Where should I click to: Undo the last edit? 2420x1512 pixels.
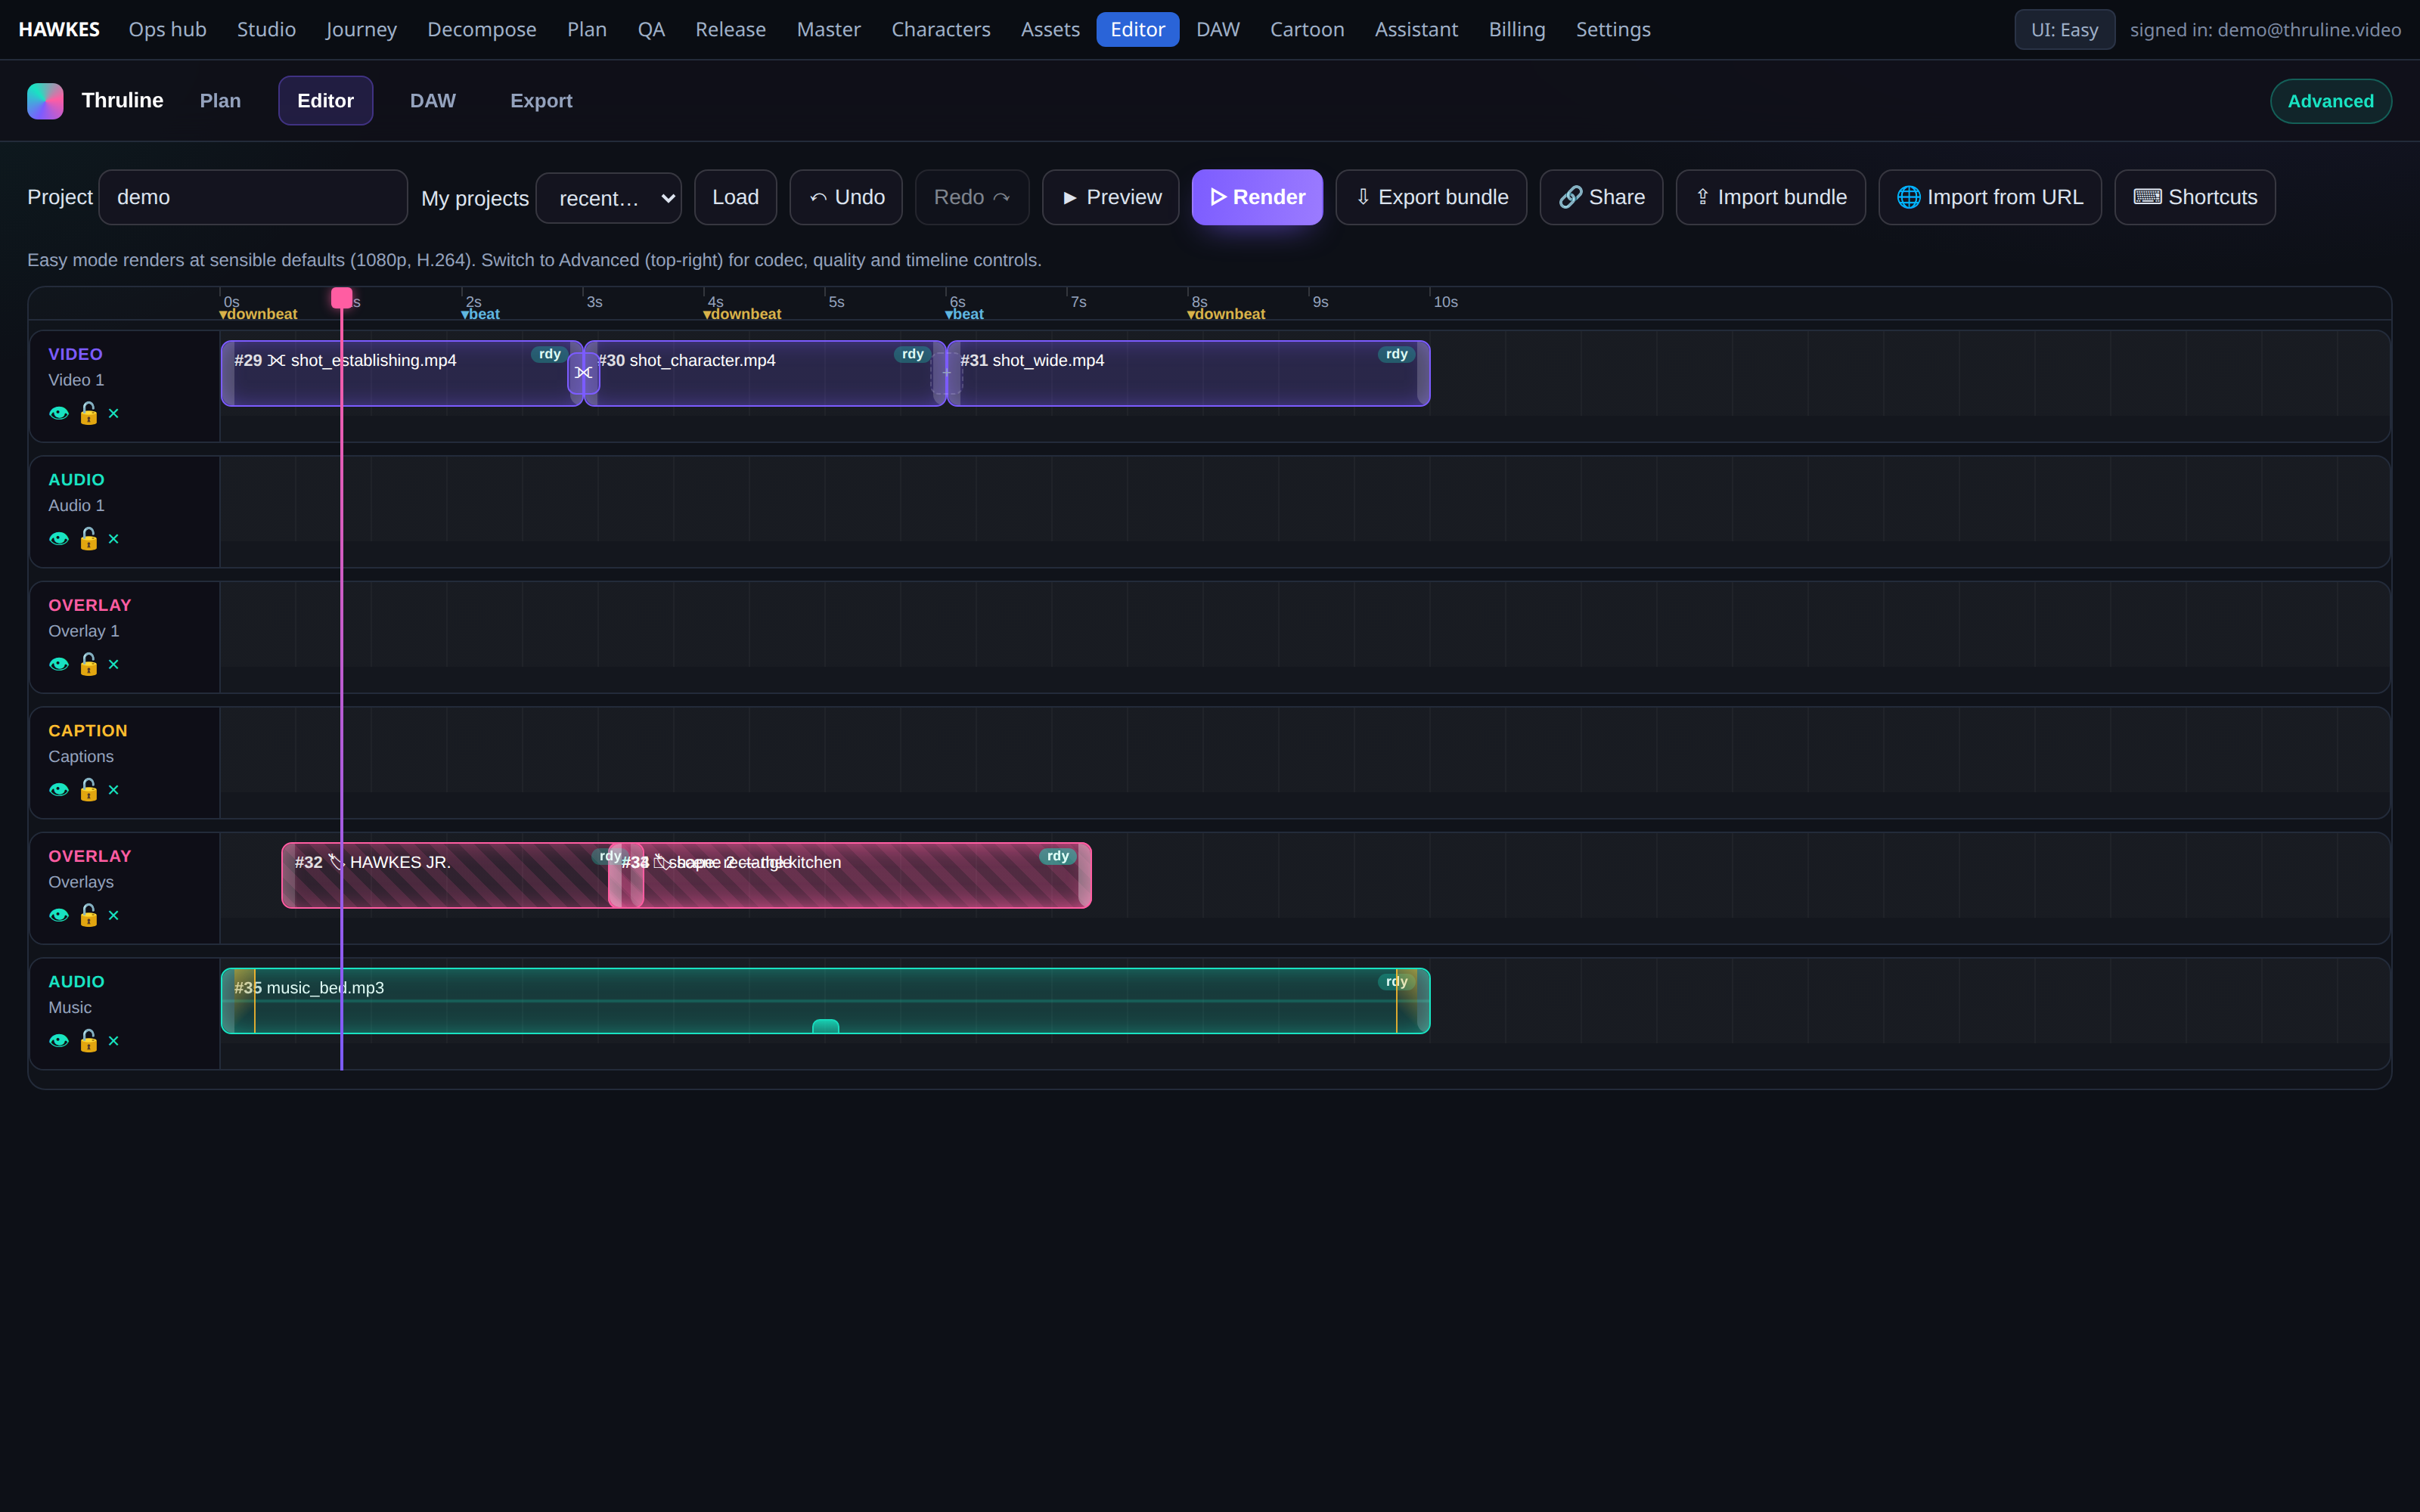coord(846,197)
